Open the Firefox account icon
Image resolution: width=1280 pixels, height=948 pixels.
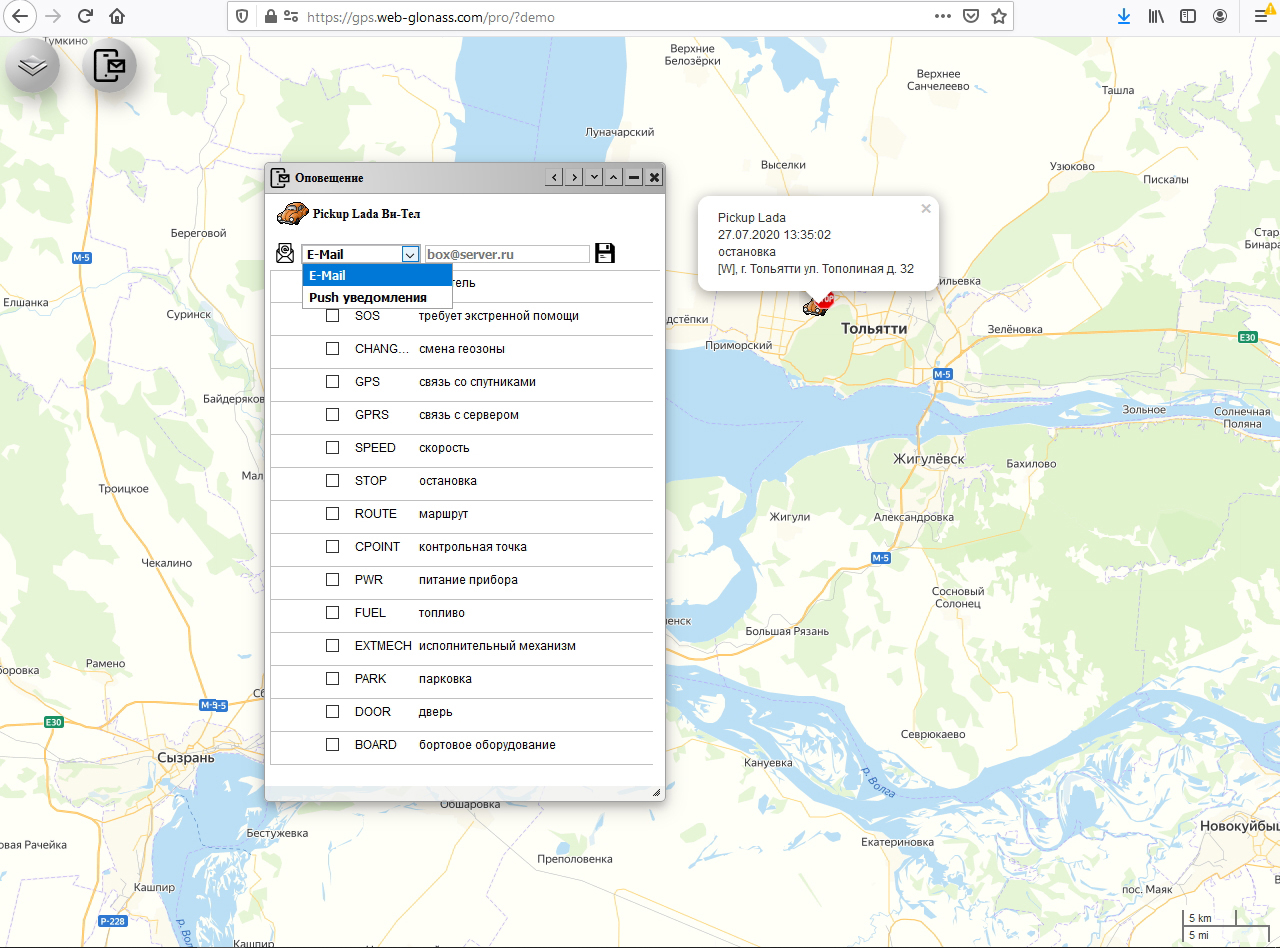click(x=1220, y=16)
